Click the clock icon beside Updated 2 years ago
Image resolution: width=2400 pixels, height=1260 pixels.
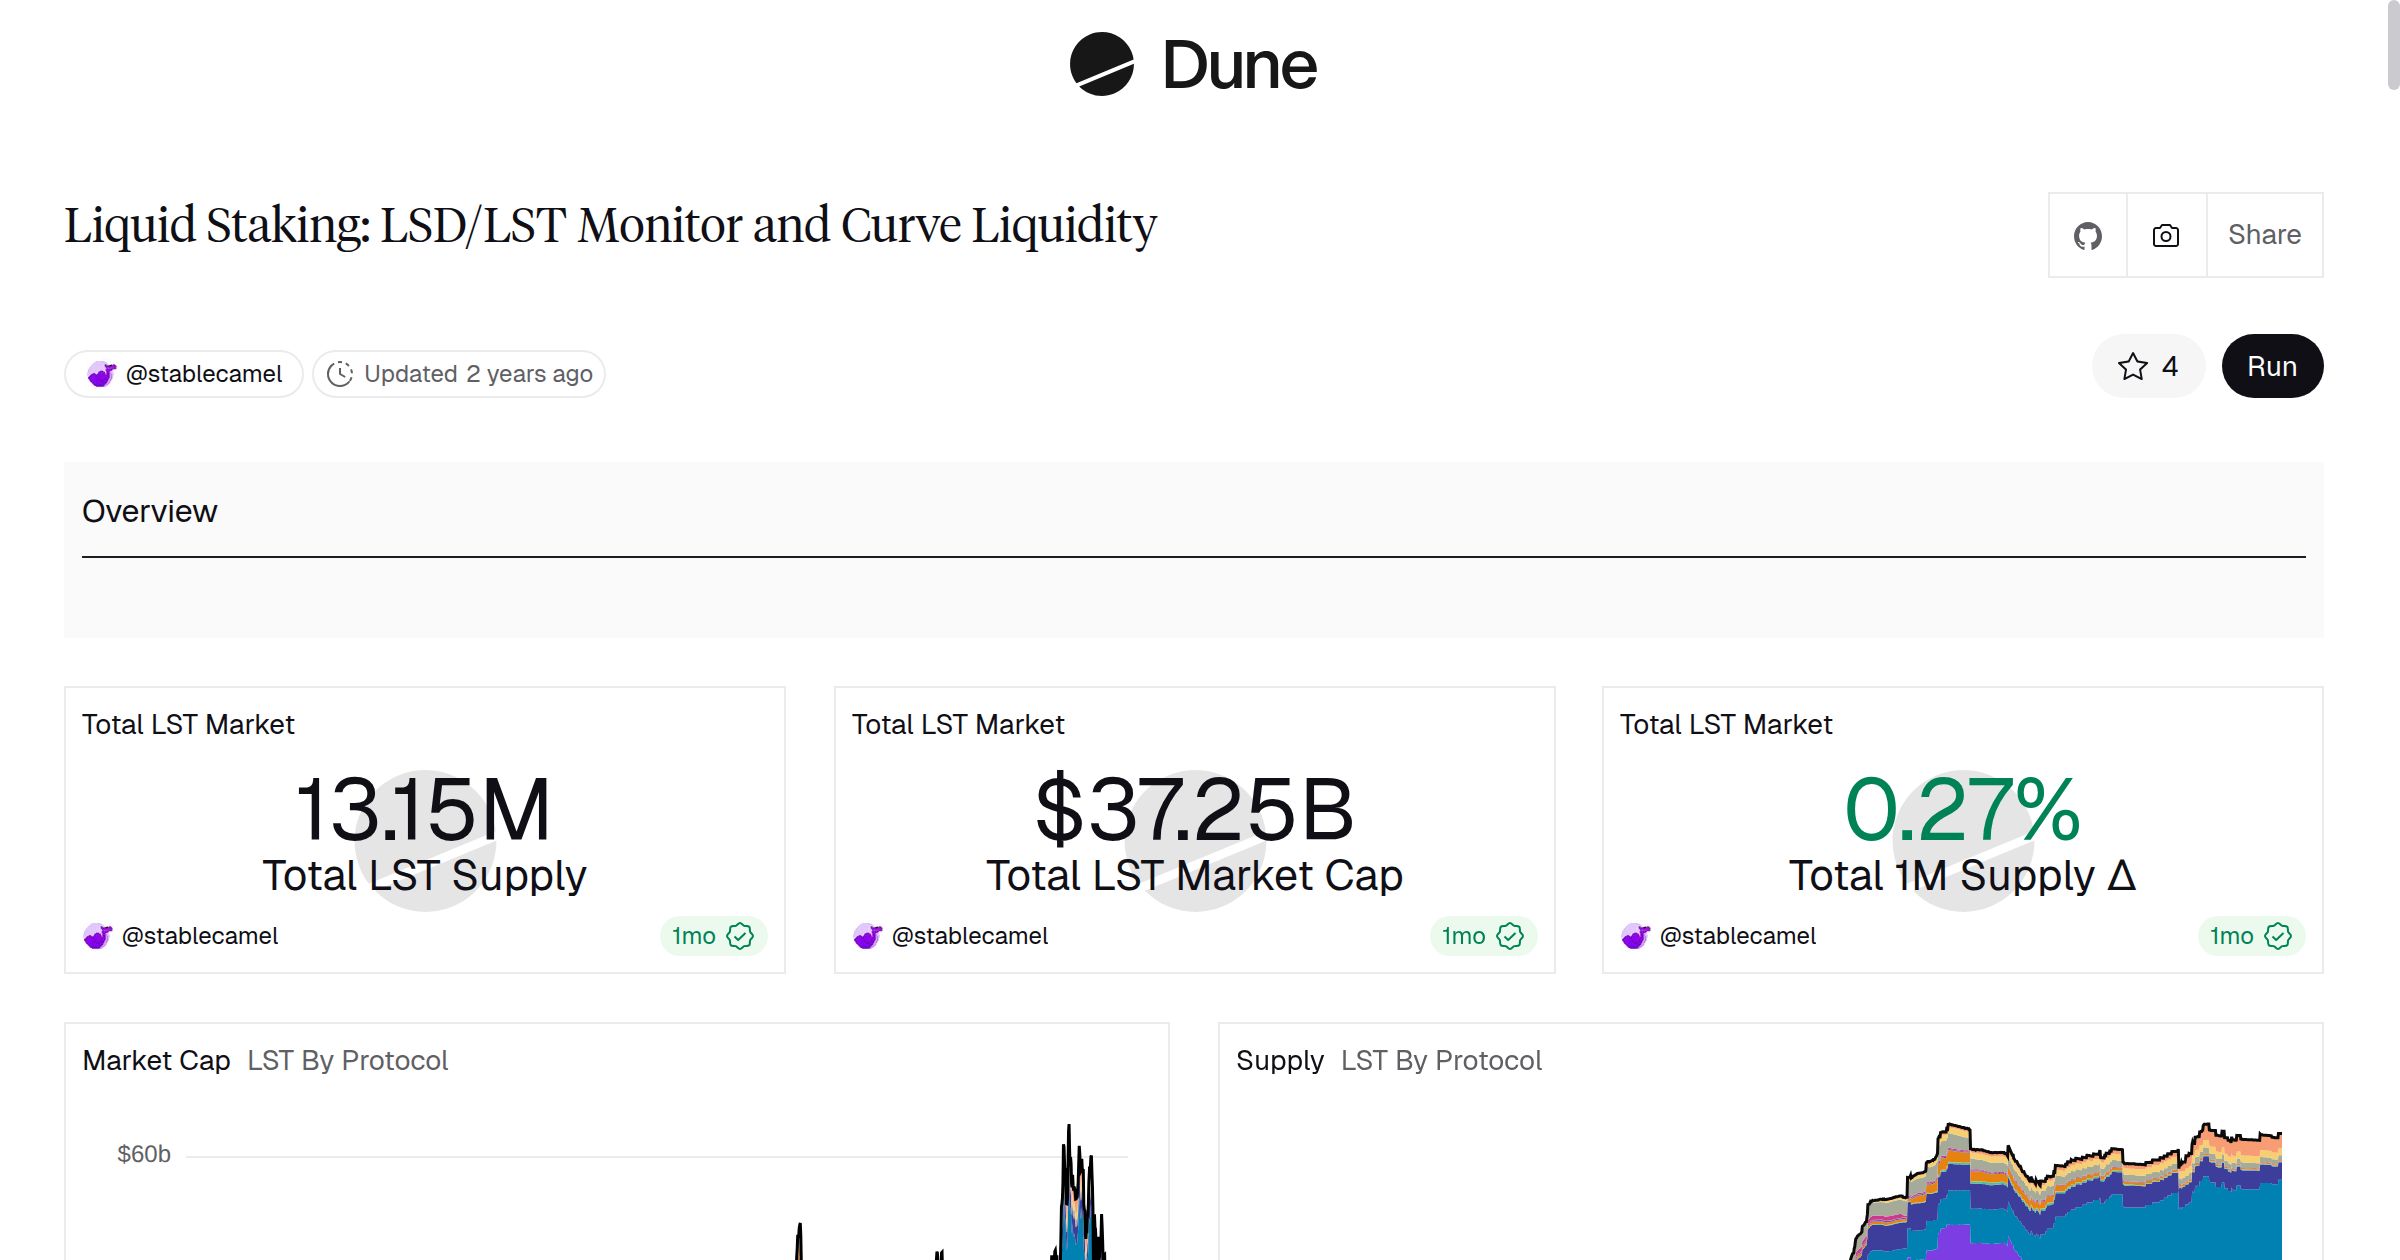coord(341,373)
